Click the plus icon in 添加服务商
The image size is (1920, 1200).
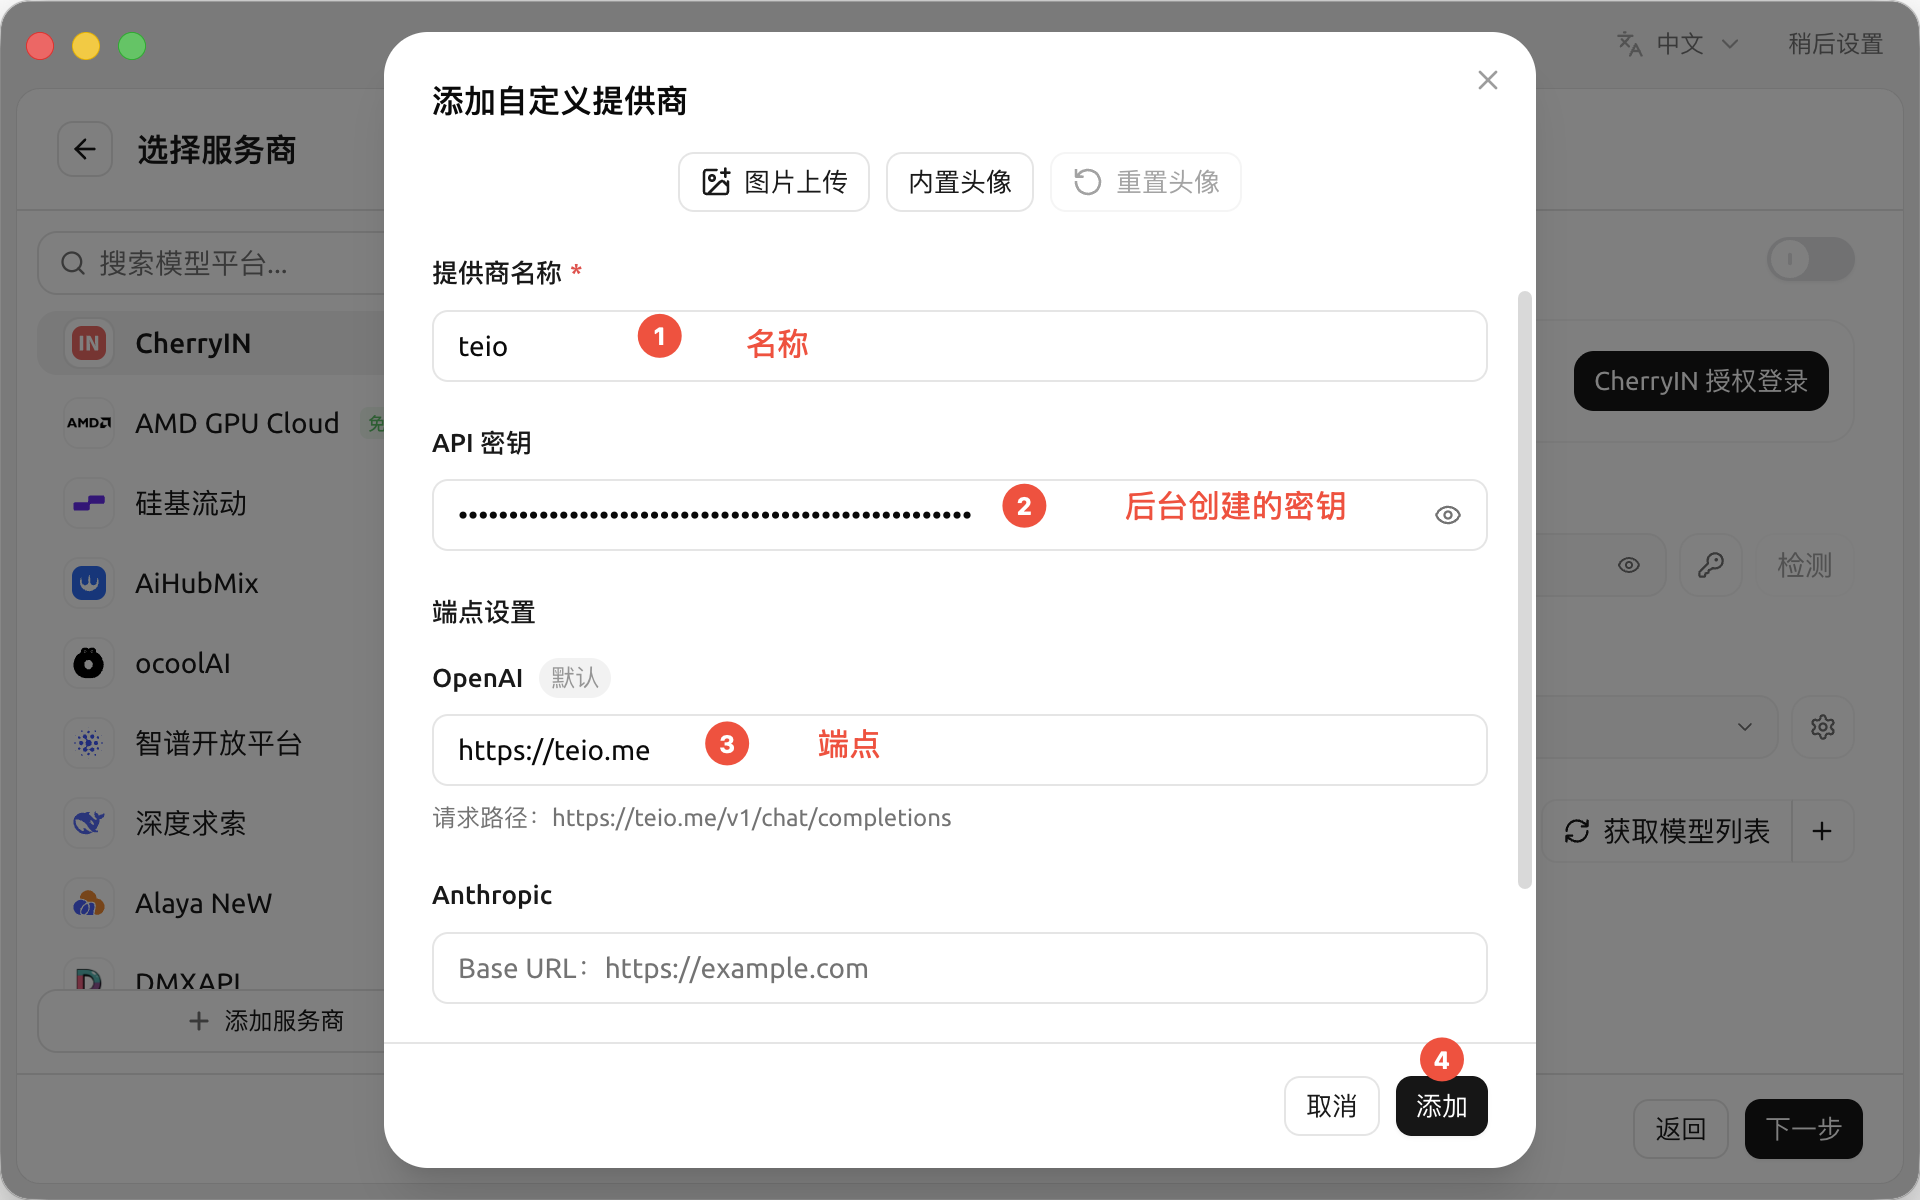click(199, 1021)
